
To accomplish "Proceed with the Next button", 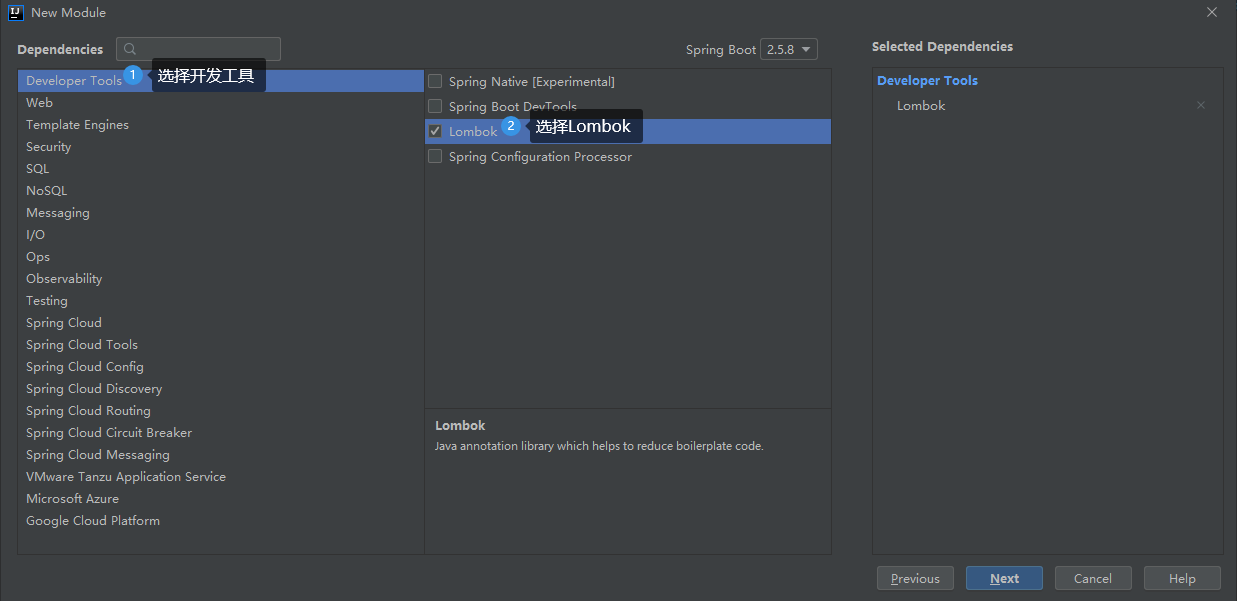I will 1004,578.
